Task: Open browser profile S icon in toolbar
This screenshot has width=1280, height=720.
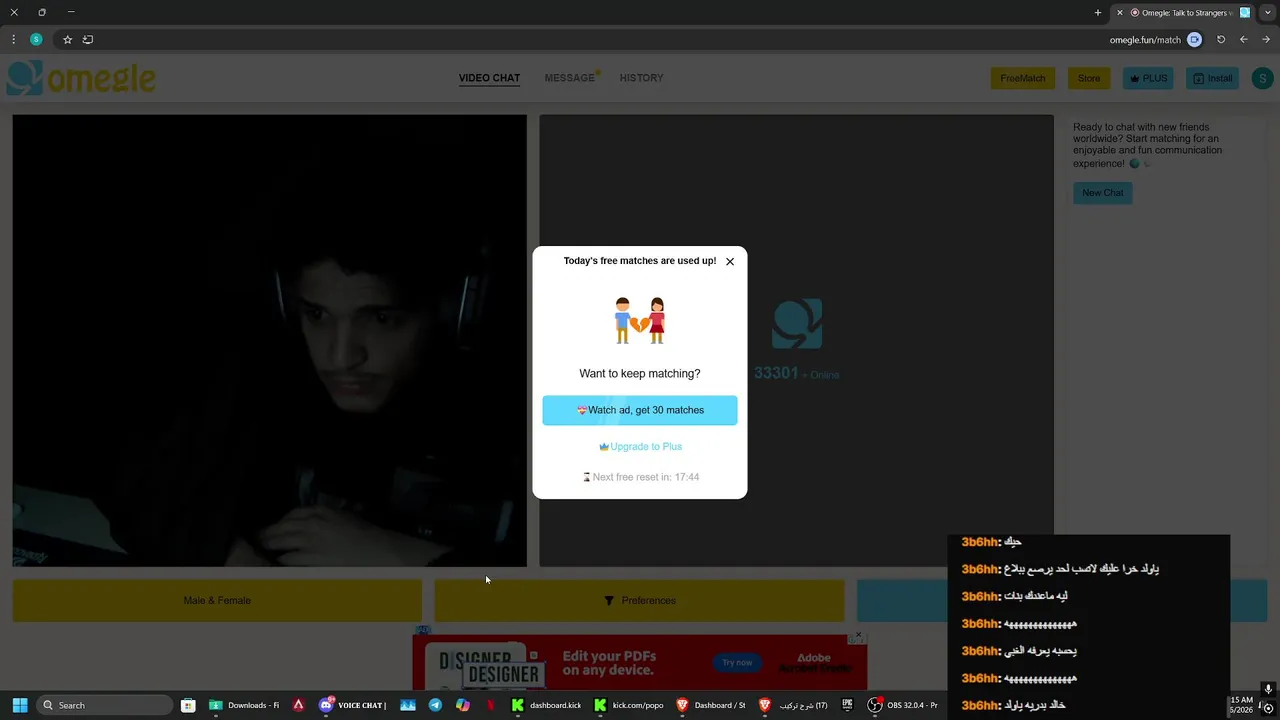Action: 36,40
